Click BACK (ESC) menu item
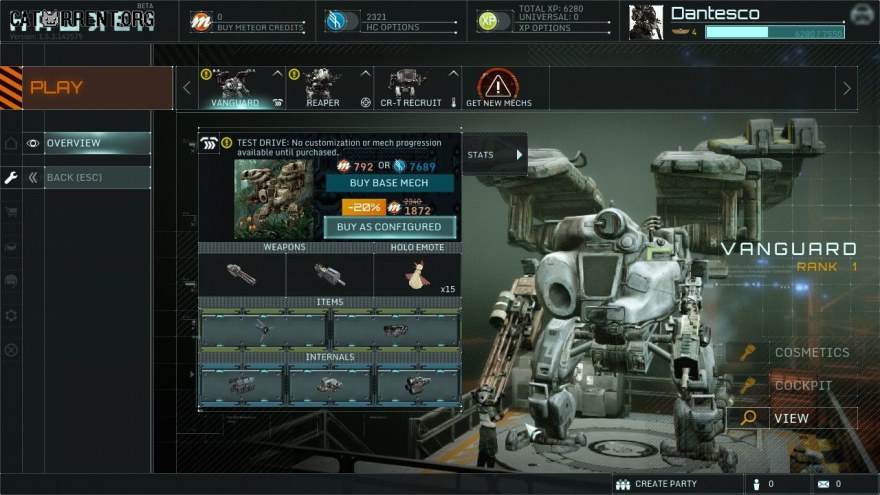This screenshot has height=495, width=880. click(98, 177)
